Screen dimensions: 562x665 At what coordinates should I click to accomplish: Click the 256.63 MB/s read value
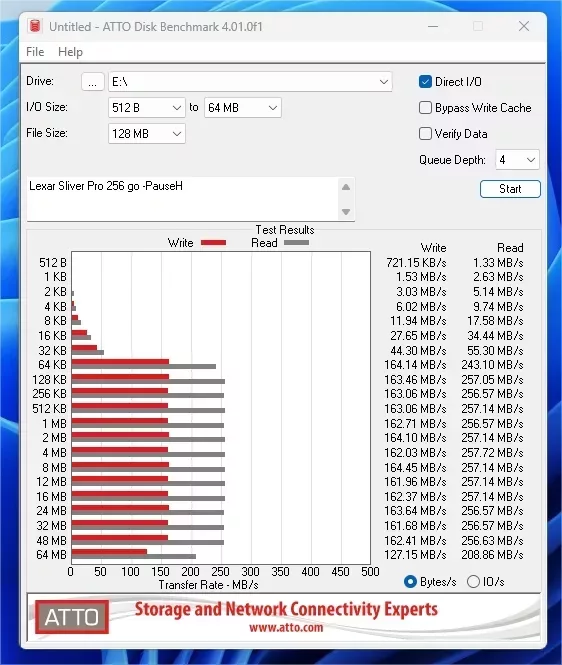(x=492, y=540)
